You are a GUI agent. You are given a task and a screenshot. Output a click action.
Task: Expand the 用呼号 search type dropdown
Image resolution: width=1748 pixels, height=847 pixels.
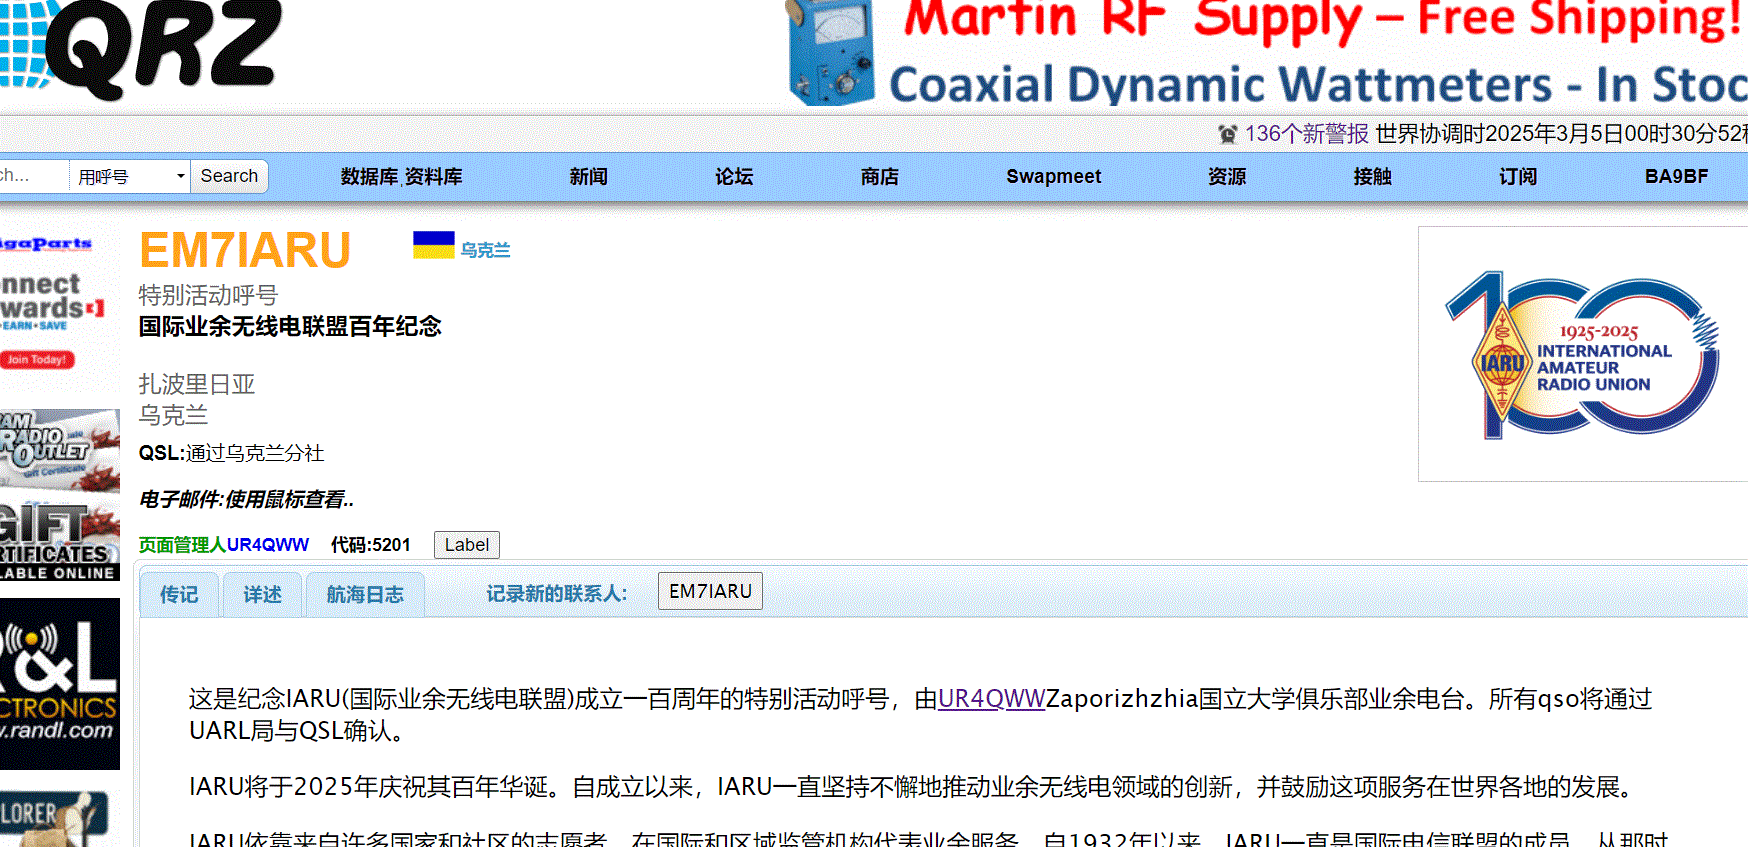click(130, 177)
